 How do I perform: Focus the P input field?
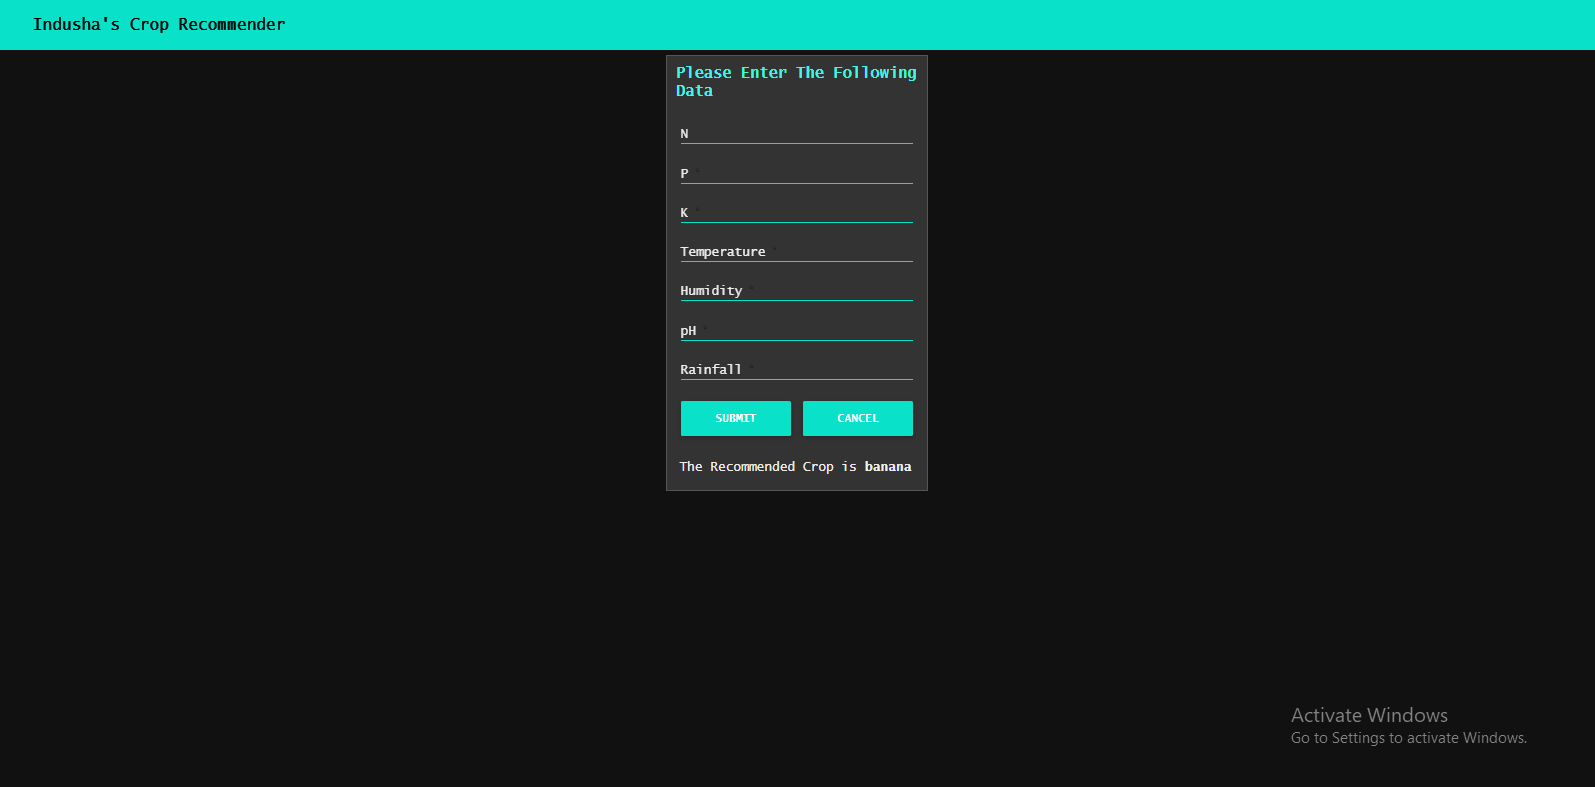click(x=796, y=173)
